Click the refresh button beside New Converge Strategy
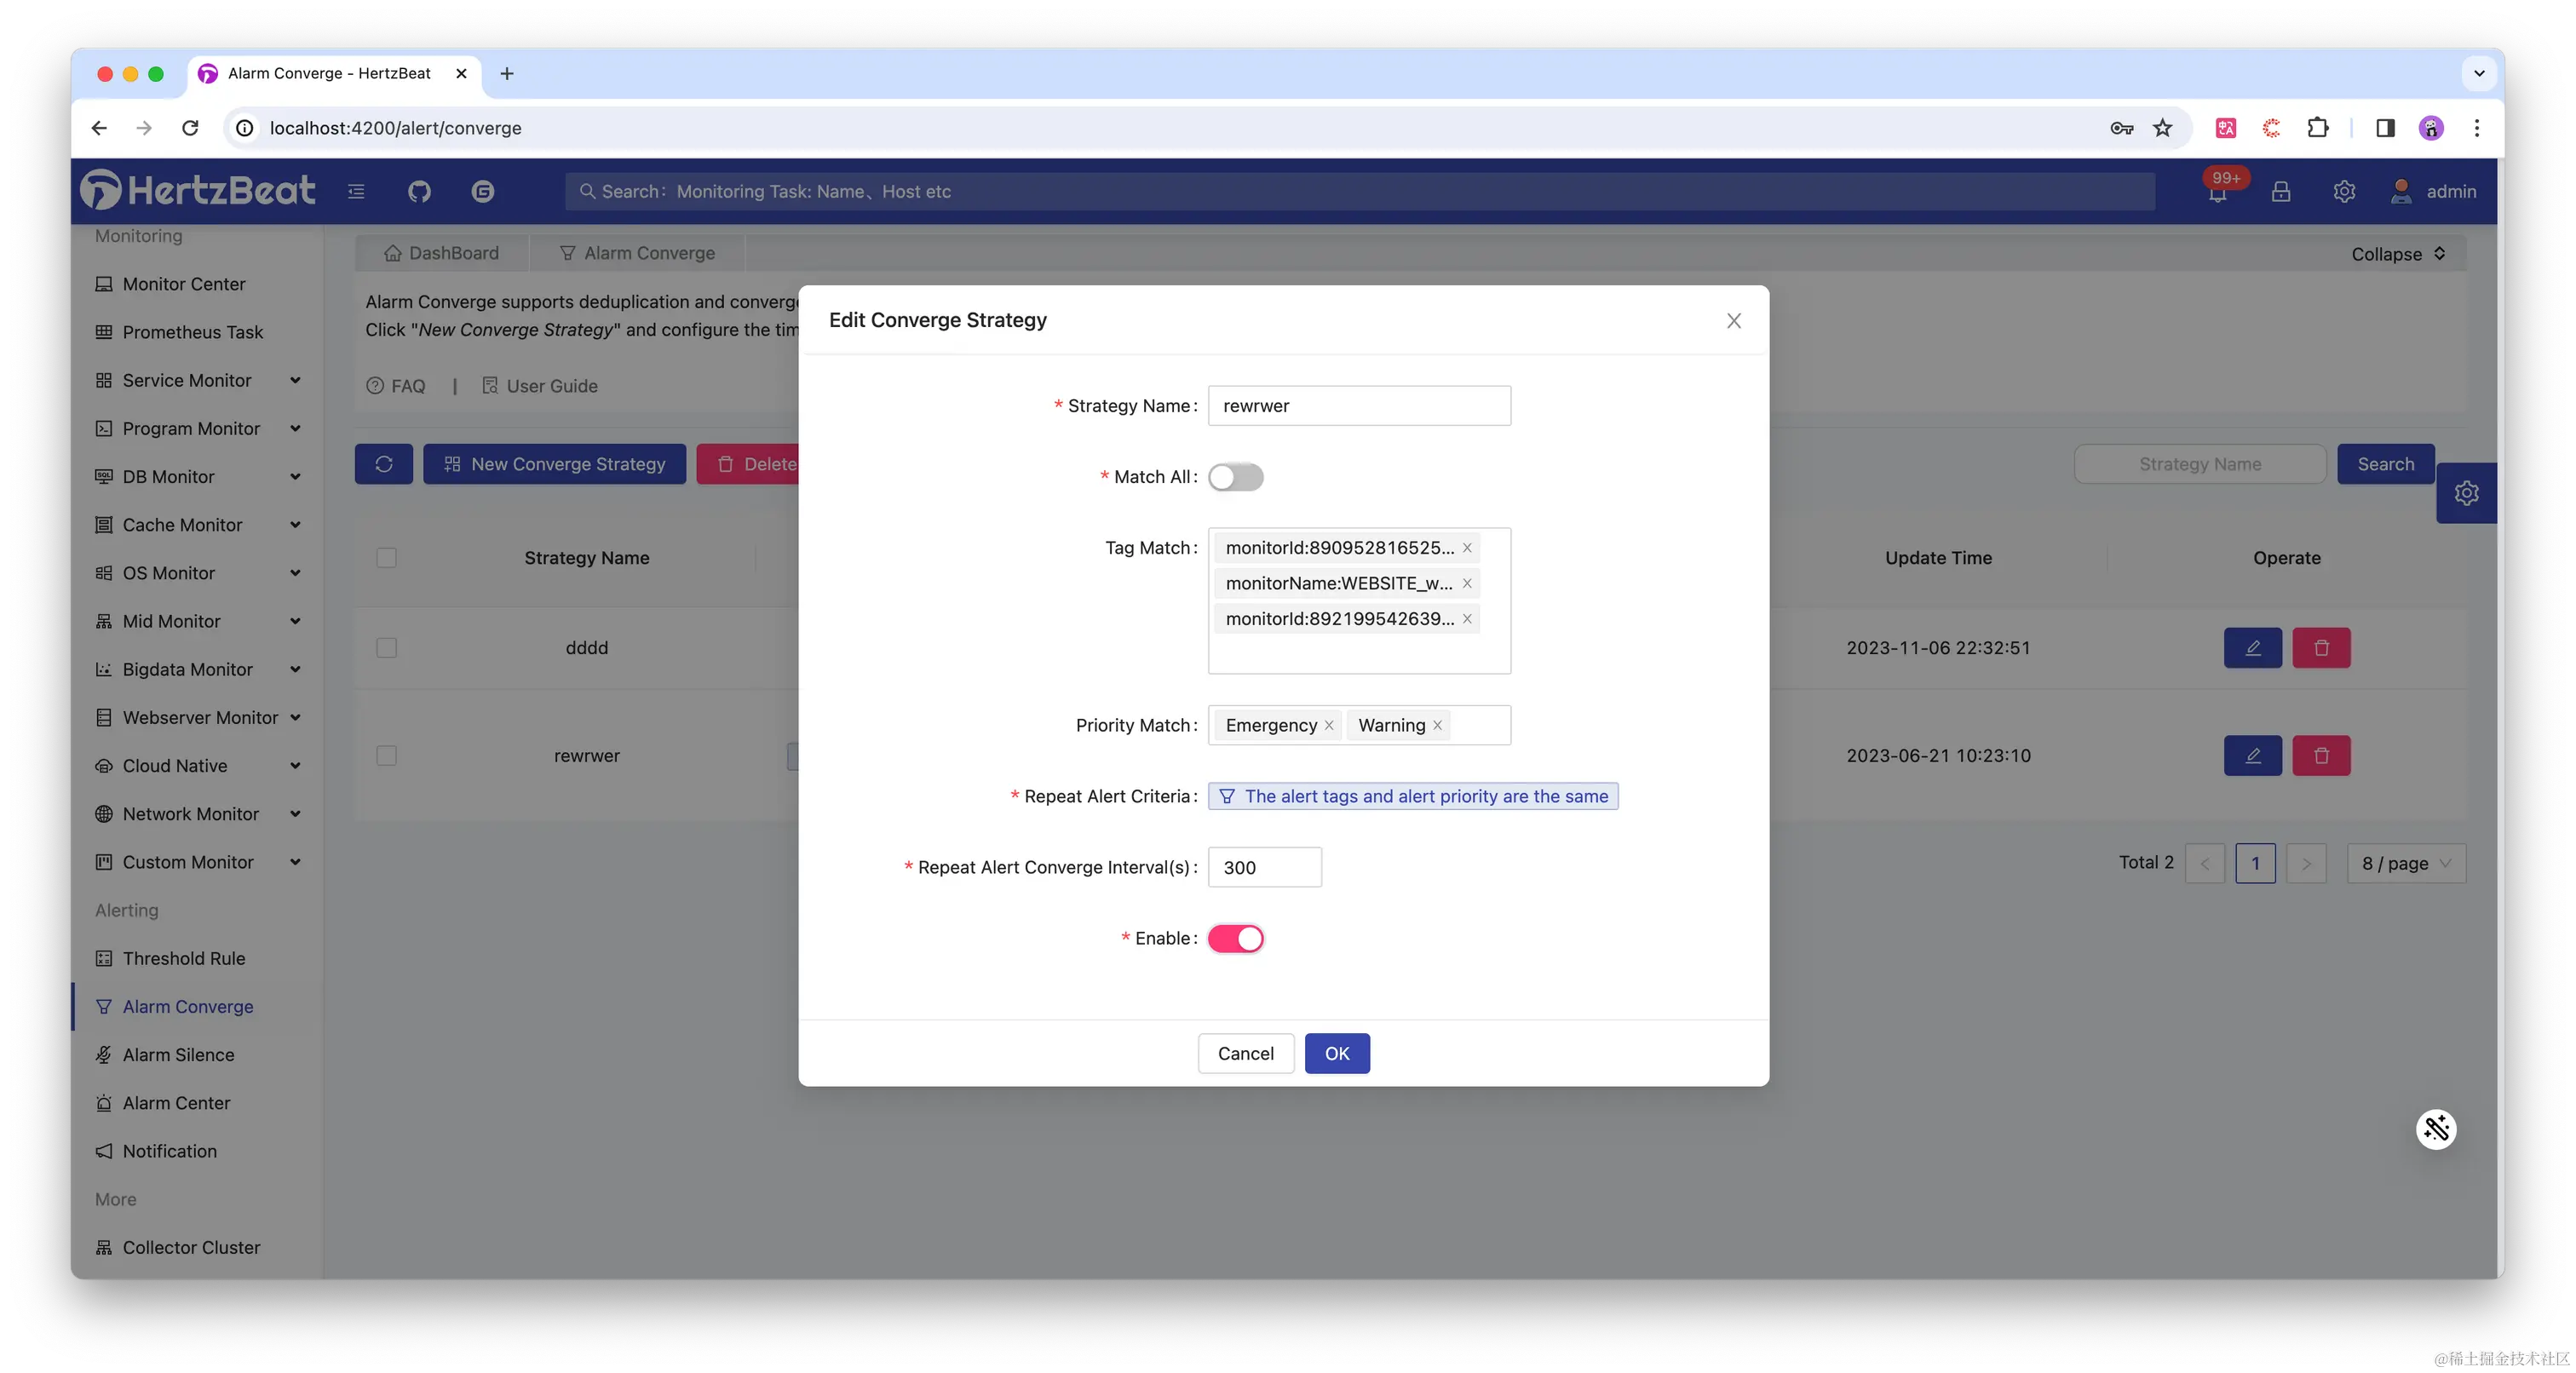Viewport: 2576px width, 1373px height. [x=383, y=464]
